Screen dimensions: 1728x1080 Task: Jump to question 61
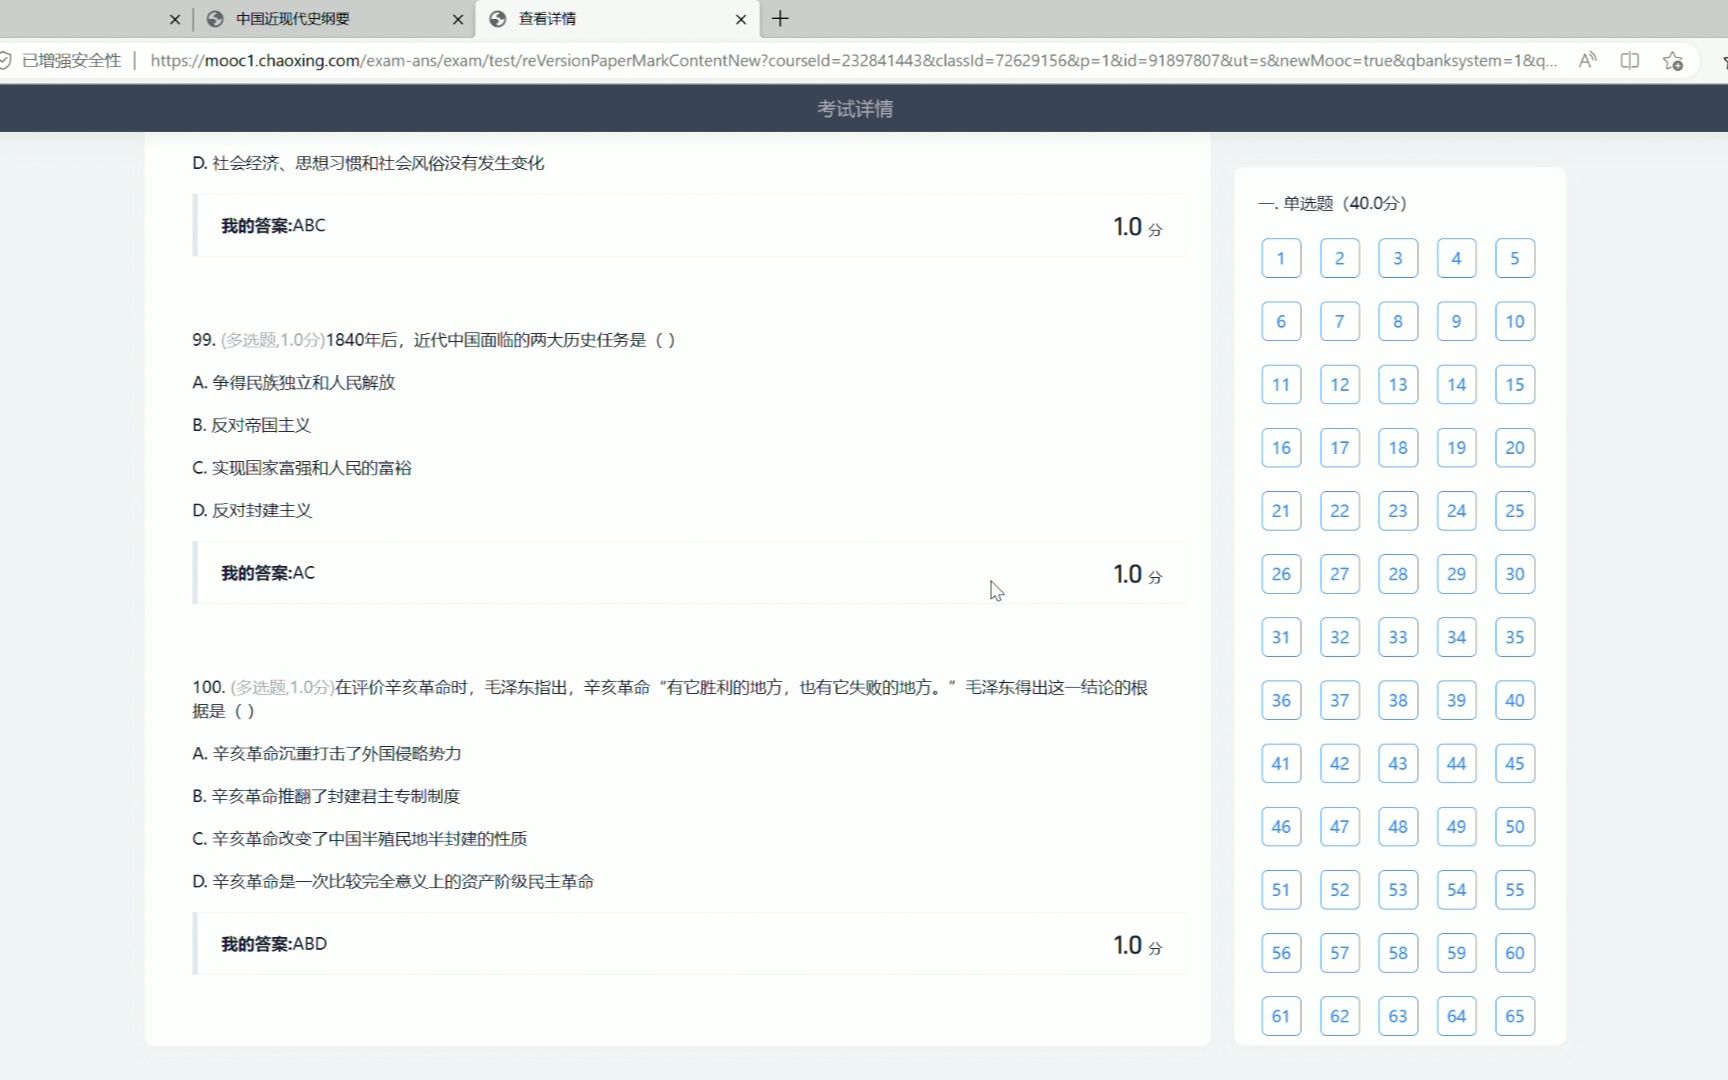point(1281,1016)
